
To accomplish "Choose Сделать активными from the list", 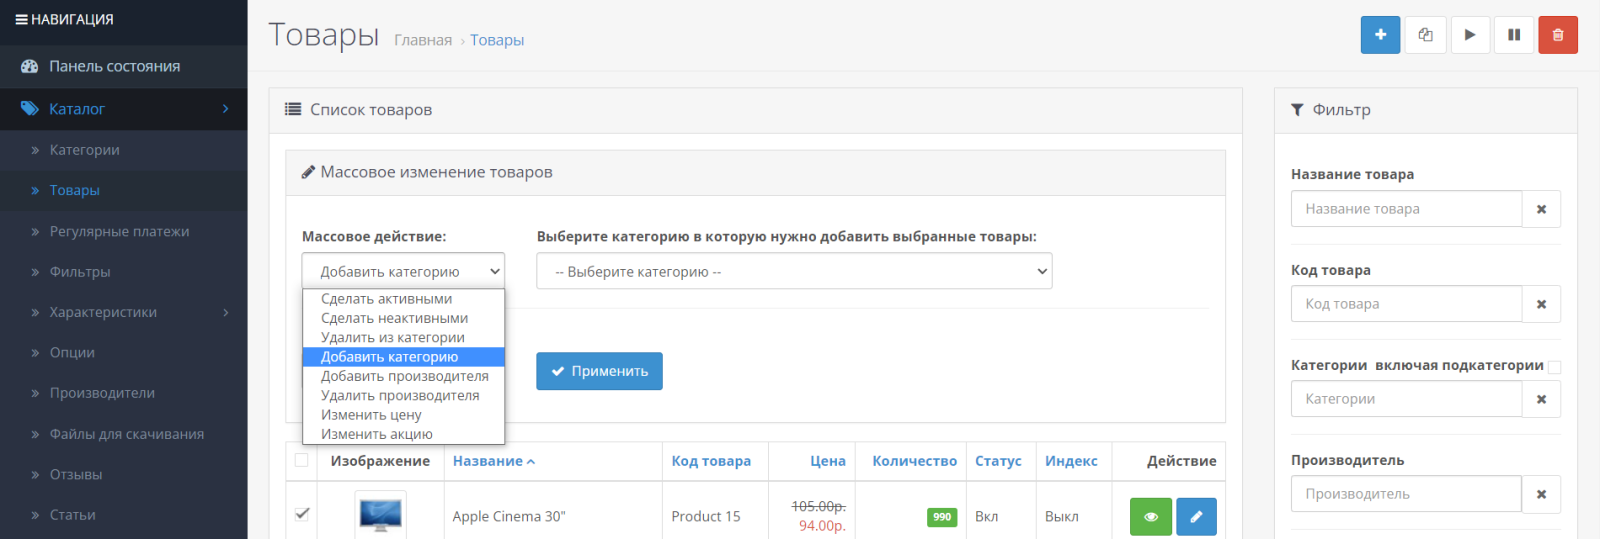I will coord(403,299).
